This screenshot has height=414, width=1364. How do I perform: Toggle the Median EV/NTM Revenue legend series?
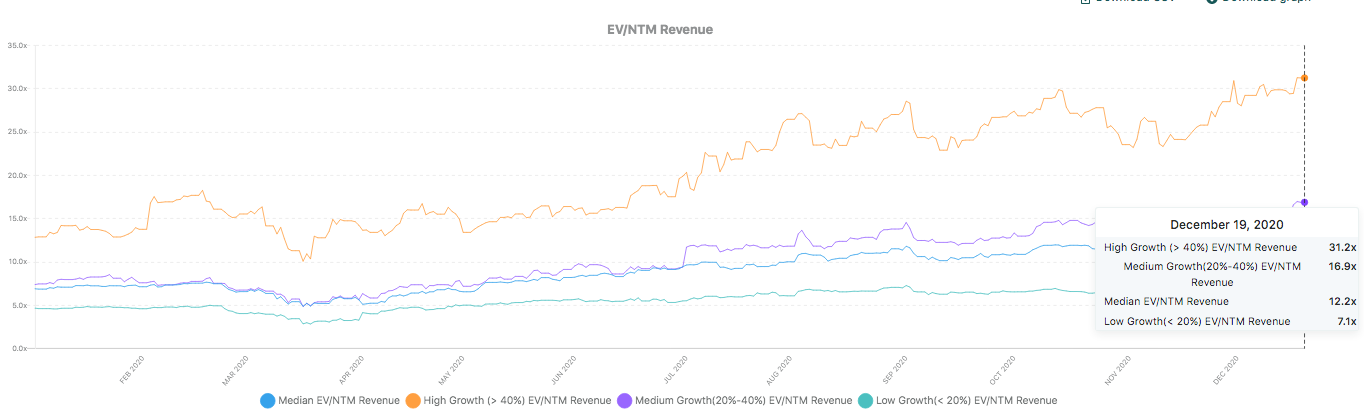pos(329,400)
